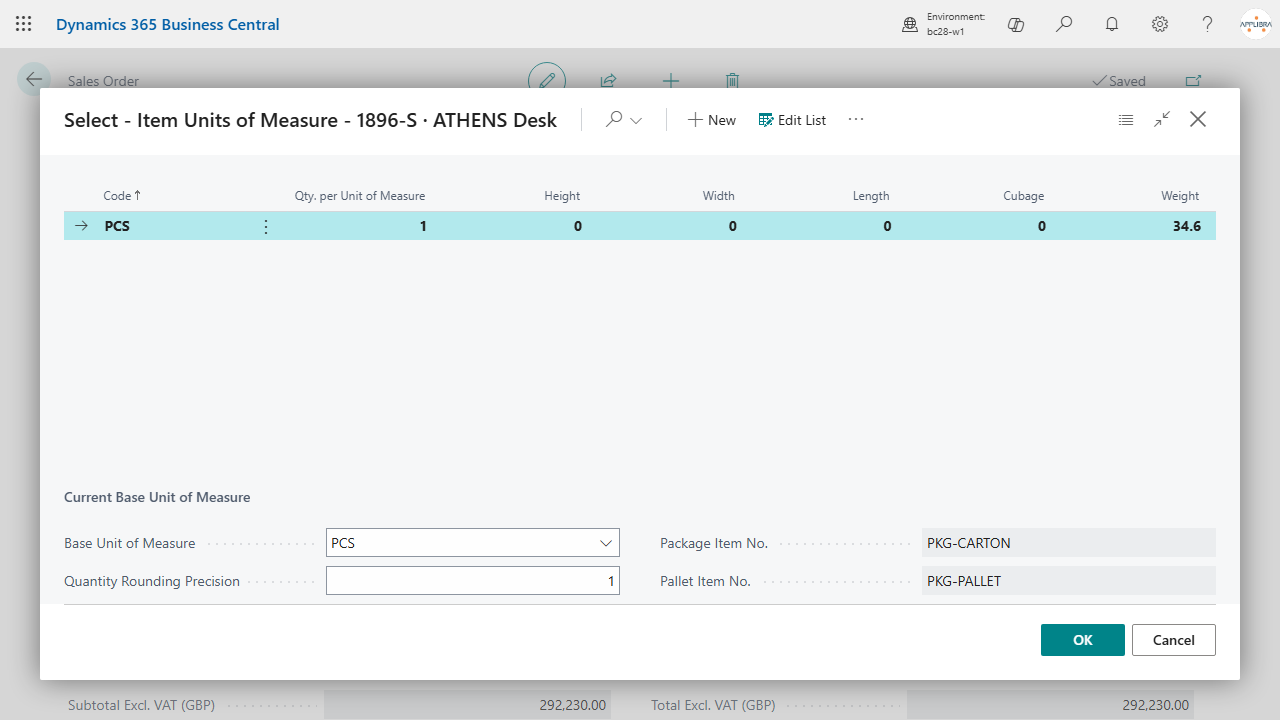
Task: Click the Sales Order delete trash icon
Action: click(732, 81)
